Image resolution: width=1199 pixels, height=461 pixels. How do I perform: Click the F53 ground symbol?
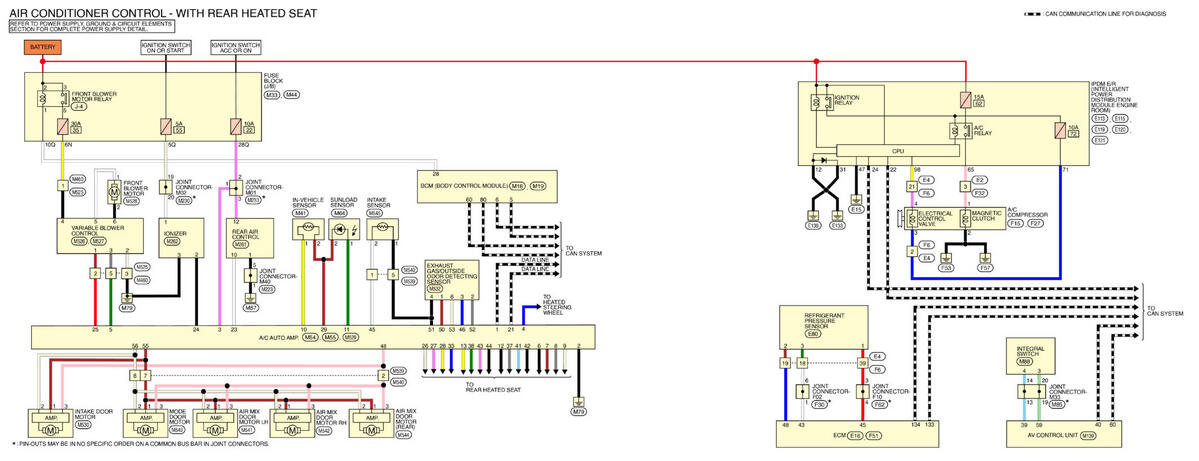coord(947,258)
